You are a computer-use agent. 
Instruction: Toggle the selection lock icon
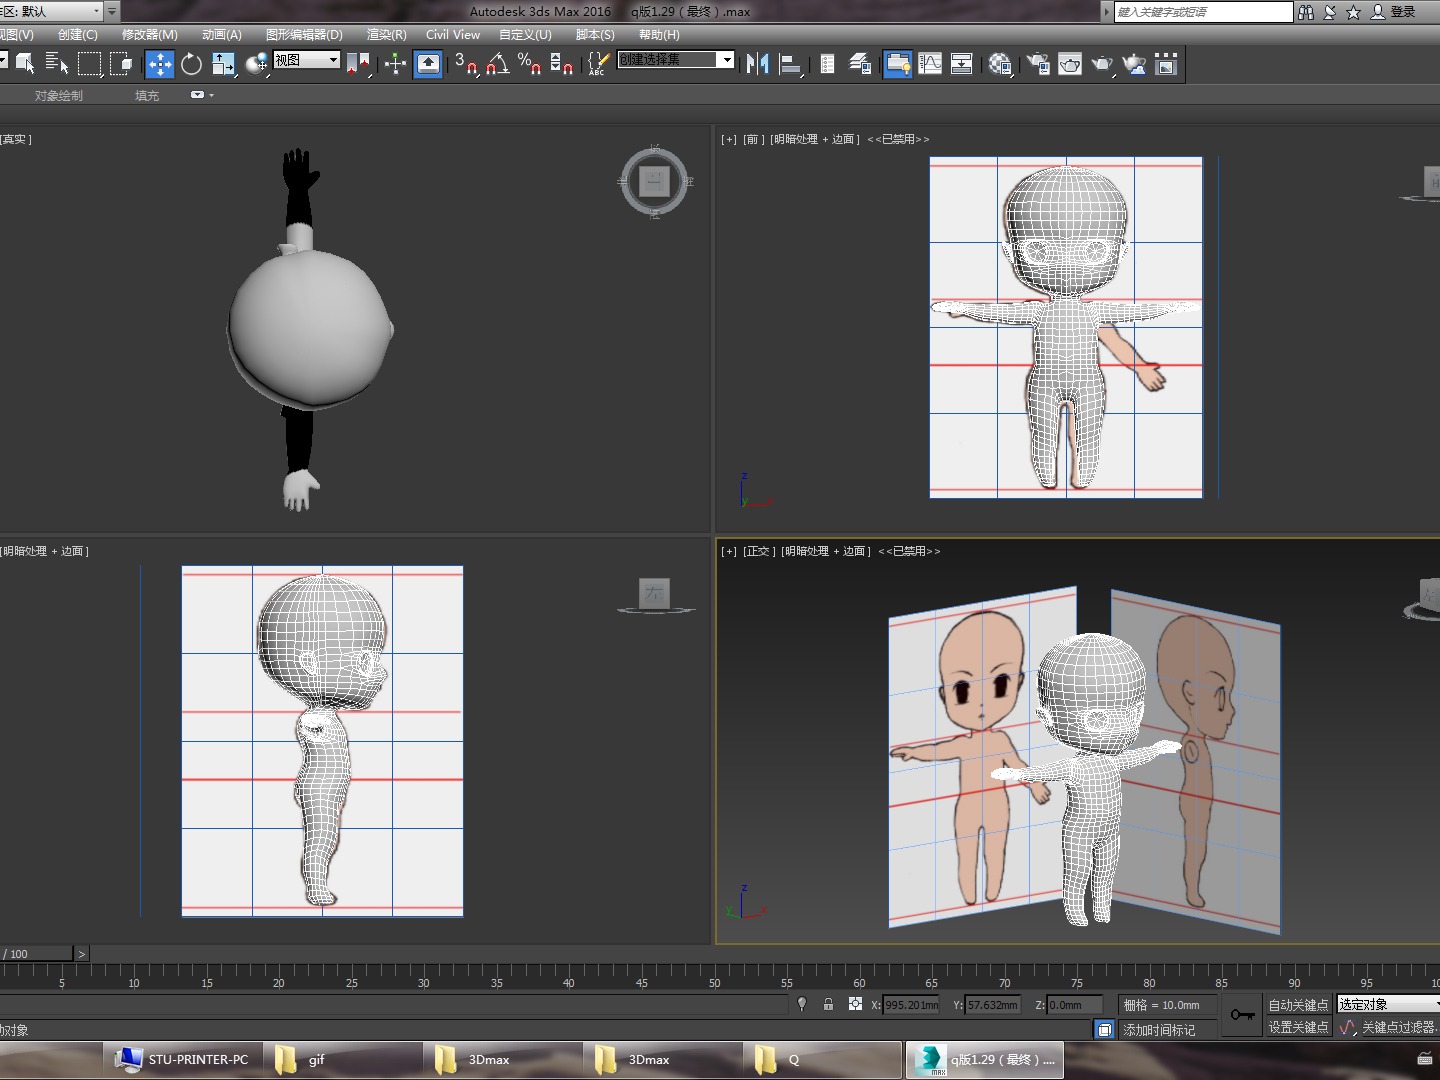coord(828,1004)
